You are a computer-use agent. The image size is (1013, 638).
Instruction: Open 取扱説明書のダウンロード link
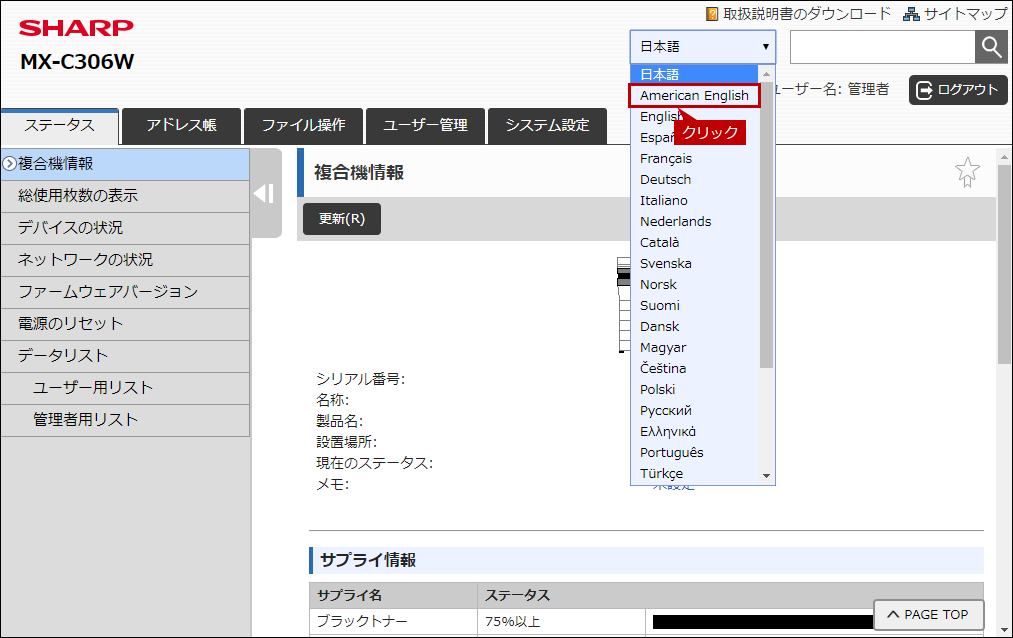(x=807, y=14)
